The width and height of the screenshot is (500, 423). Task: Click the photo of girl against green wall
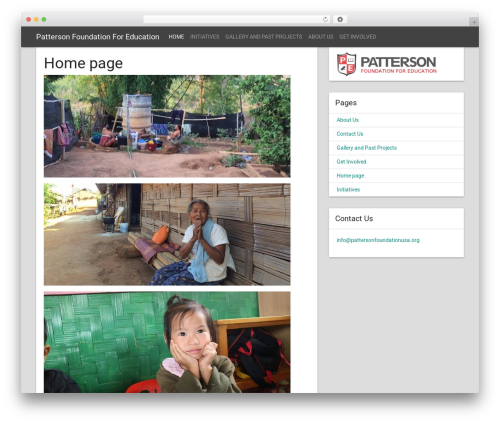pos(167,342)
